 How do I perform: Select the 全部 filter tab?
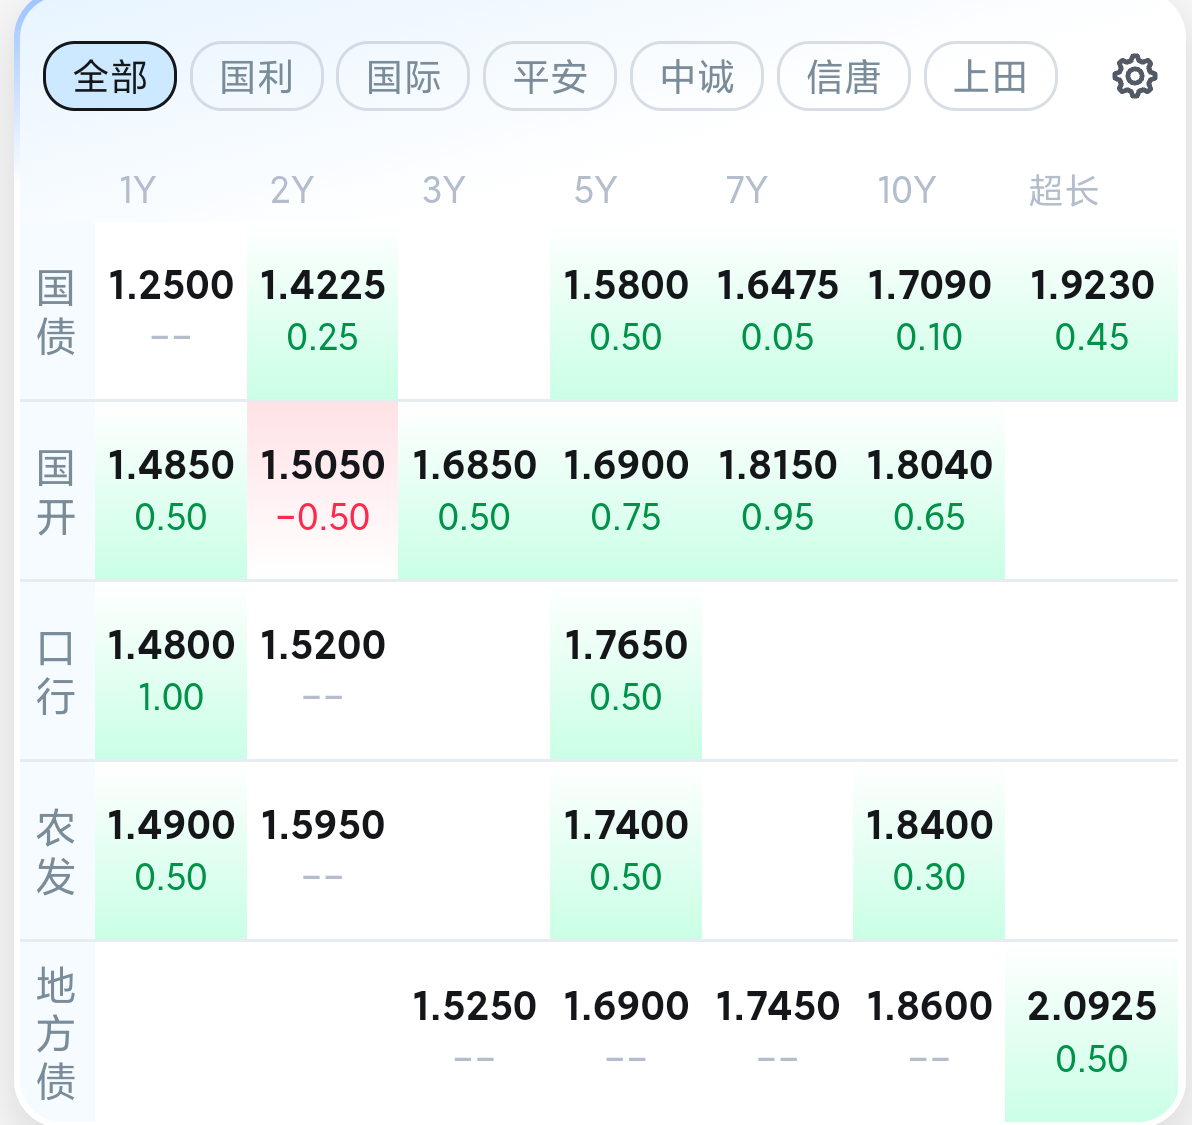110,76
